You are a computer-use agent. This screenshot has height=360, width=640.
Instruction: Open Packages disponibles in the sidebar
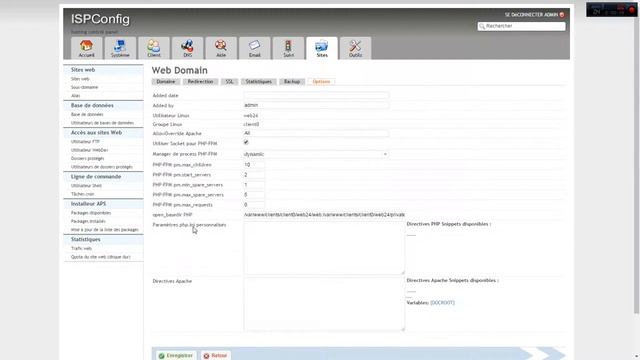91,213
